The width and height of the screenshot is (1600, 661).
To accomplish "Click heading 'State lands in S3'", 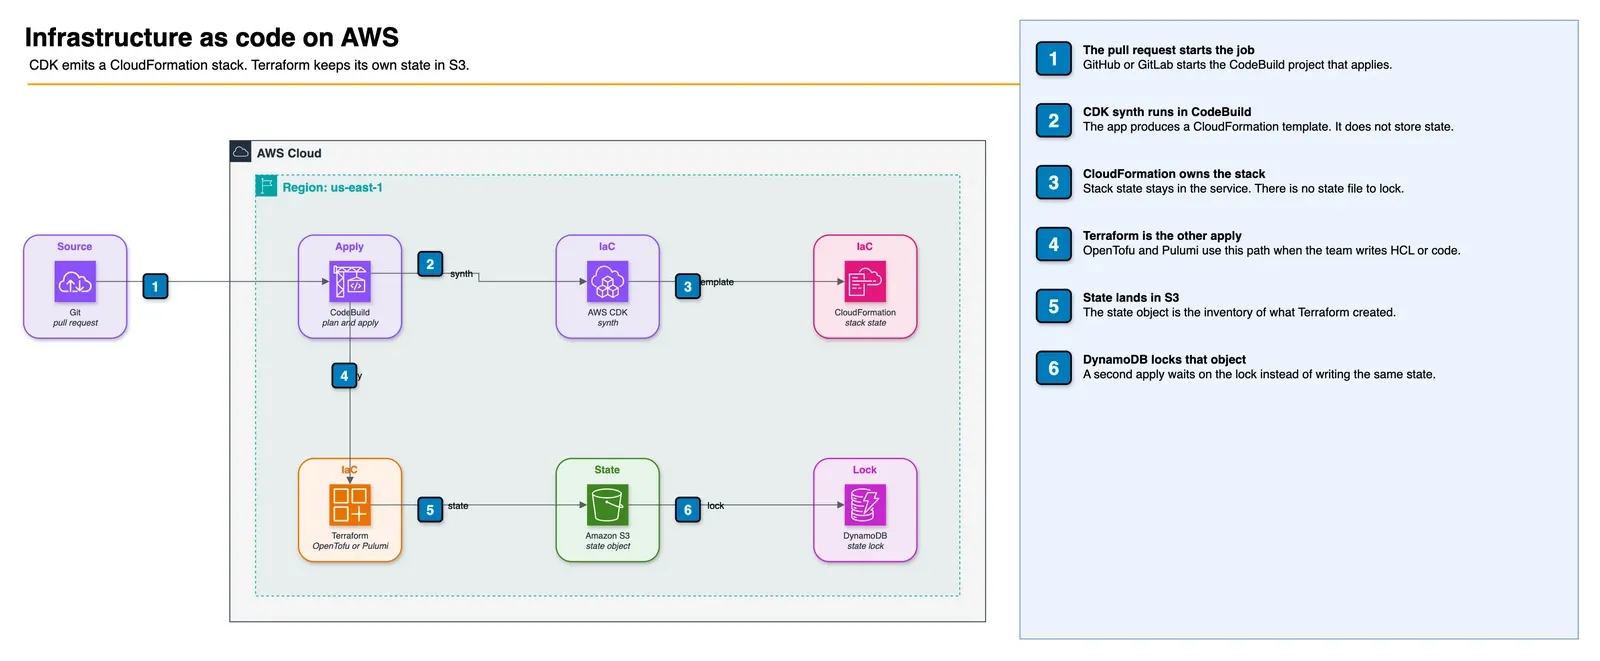I will [1131, 298].
